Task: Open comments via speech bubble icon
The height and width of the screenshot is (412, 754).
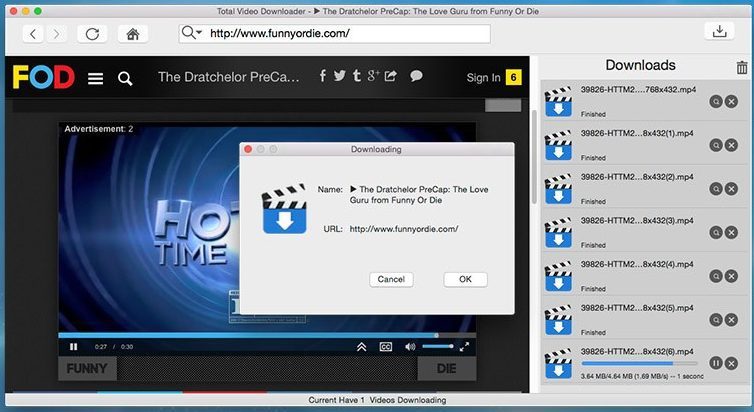Action: (416, 76)
